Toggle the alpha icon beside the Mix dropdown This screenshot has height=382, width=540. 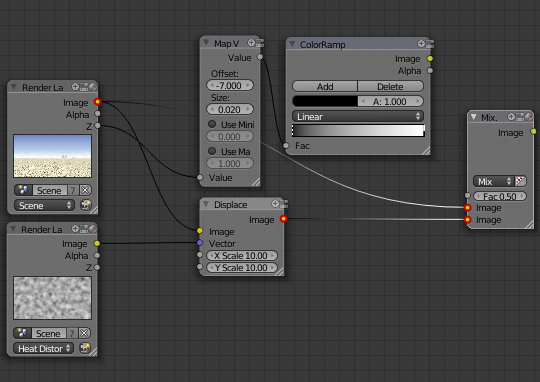click(520, 181)
